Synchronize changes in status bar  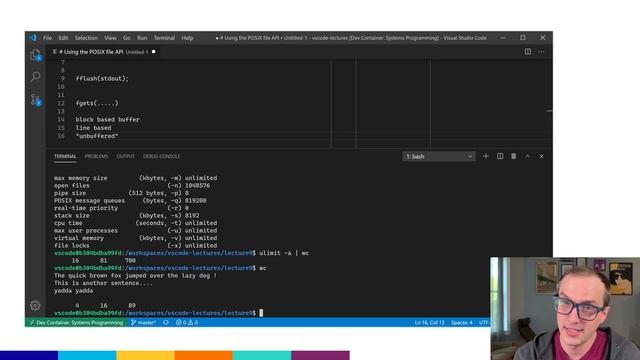[x=166, y=322]
